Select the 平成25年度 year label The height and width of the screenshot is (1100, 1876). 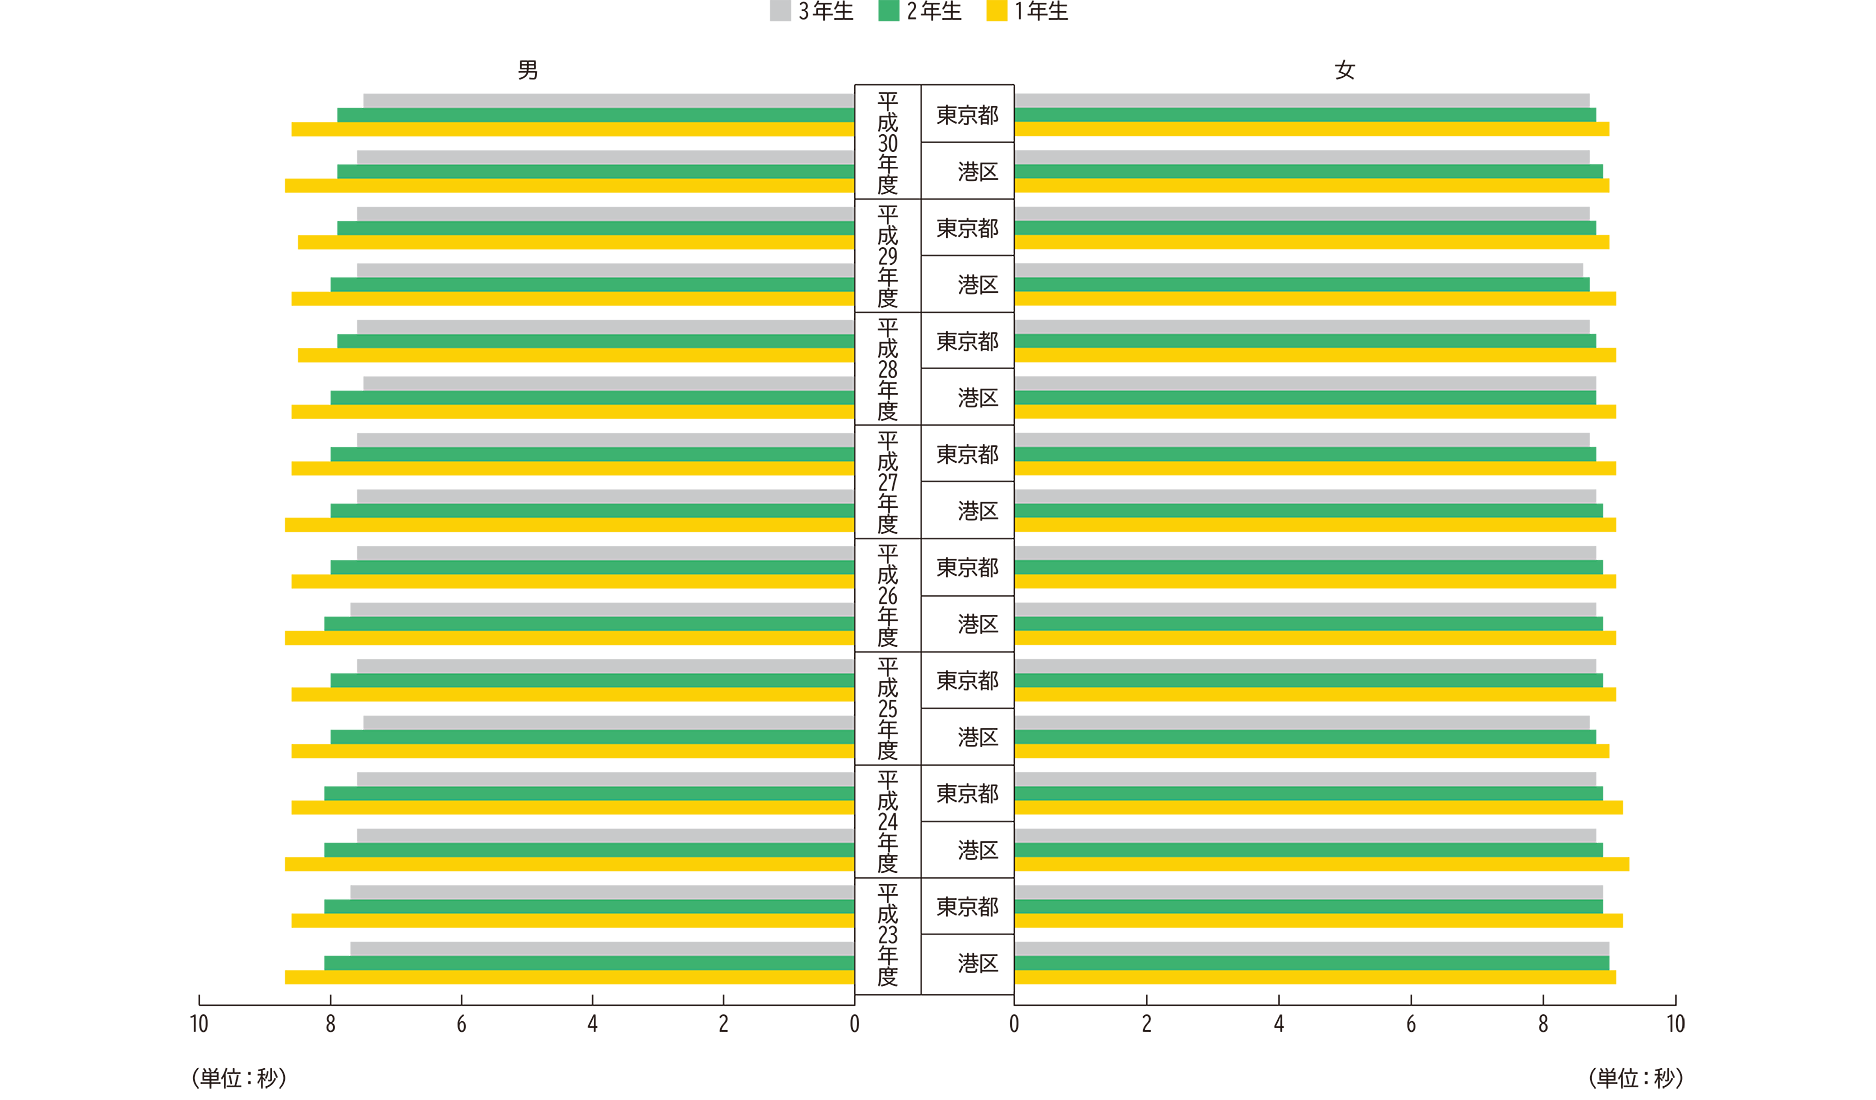click(888, 708)
